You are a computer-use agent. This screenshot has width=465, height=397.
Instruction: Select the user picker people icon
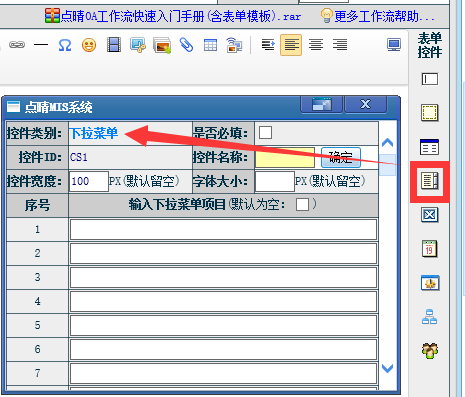[x=430, y=350]
